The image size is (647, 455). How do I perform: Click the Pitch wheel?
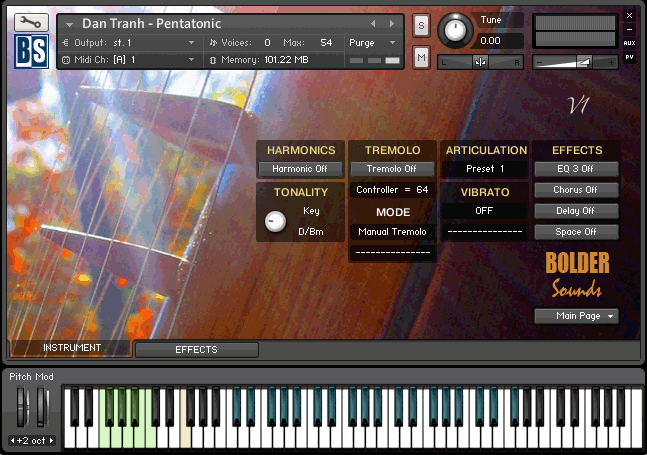tap(22, 407)
